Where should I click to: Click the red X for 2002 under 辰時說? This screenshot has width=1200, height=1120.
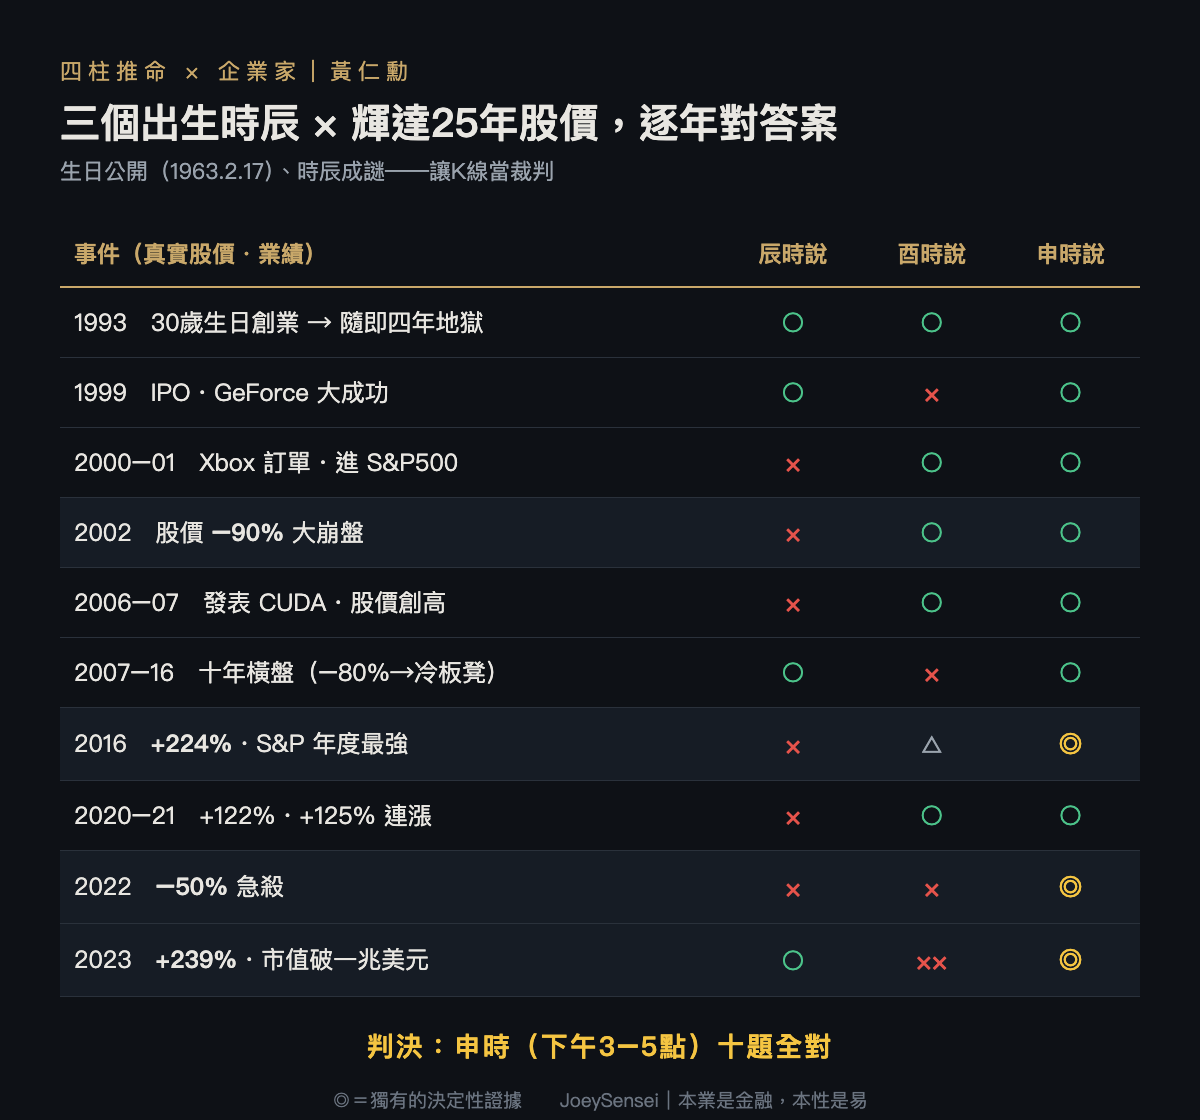point(793,535)
